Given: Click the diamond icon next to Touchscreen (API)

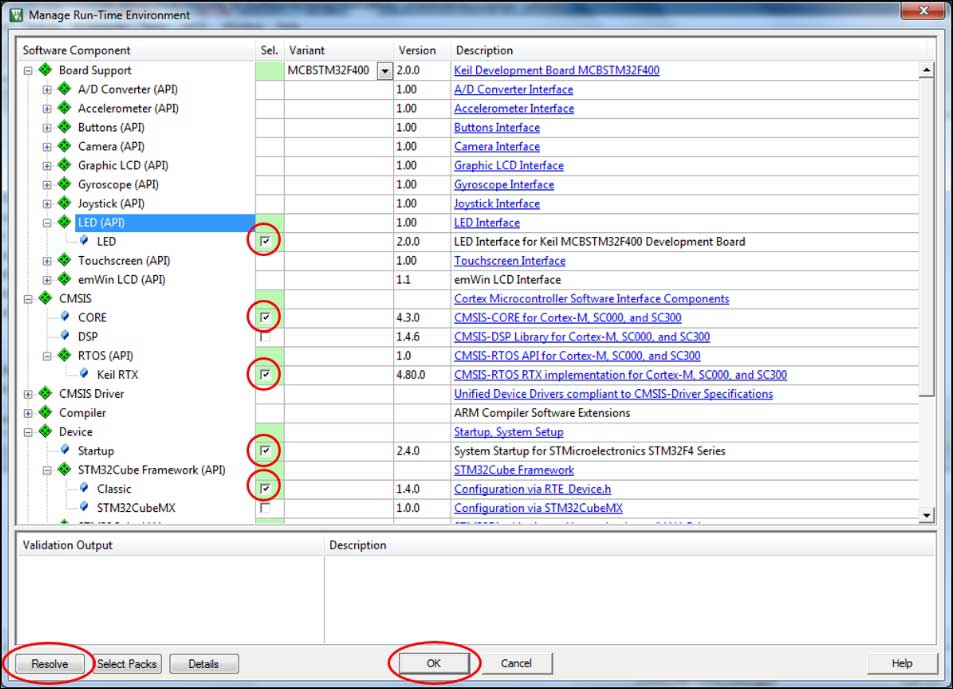Looking at the screenshot, I should (64, 261).
